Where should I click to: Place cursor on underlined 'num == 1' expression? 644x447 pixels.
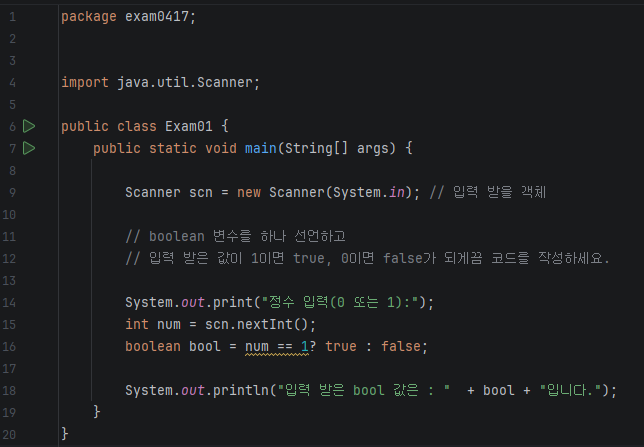(277, 347)
